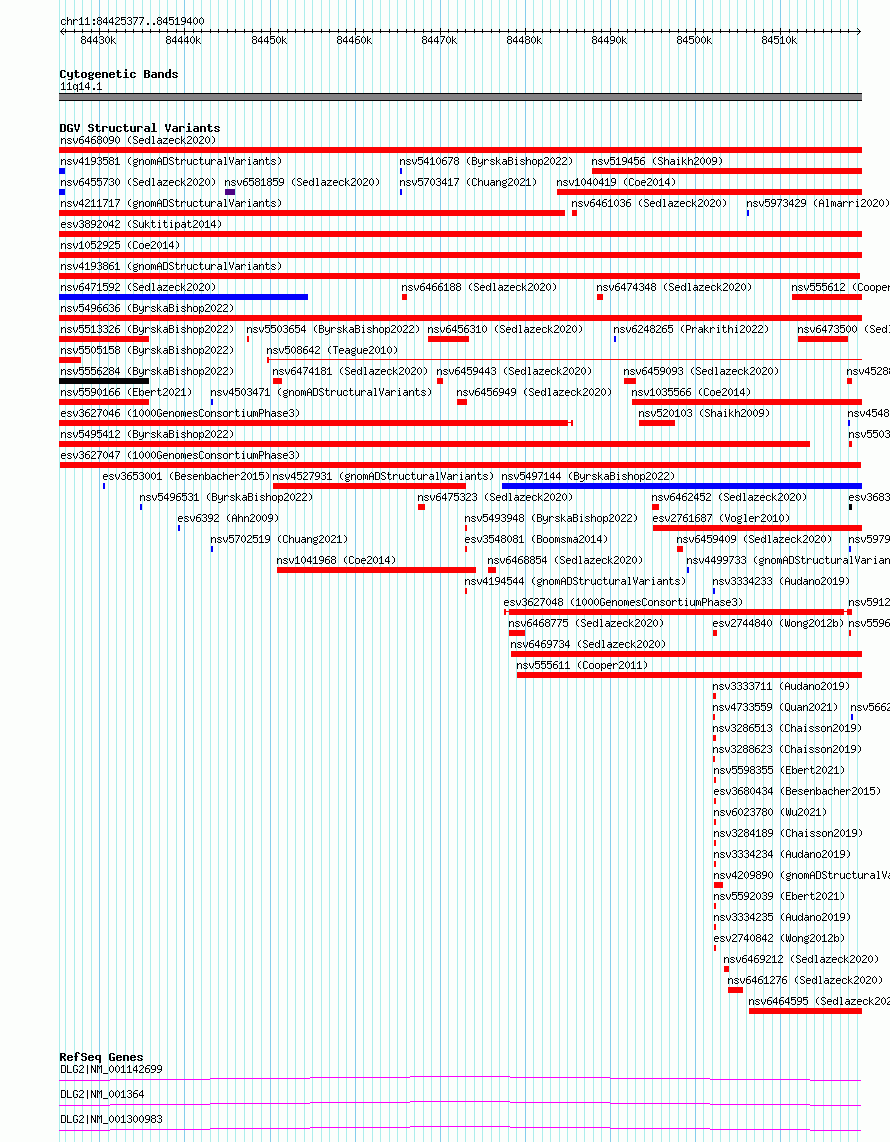
Task: Select the RefSeq Genes track heading
Action: (x=101, y=1058)
